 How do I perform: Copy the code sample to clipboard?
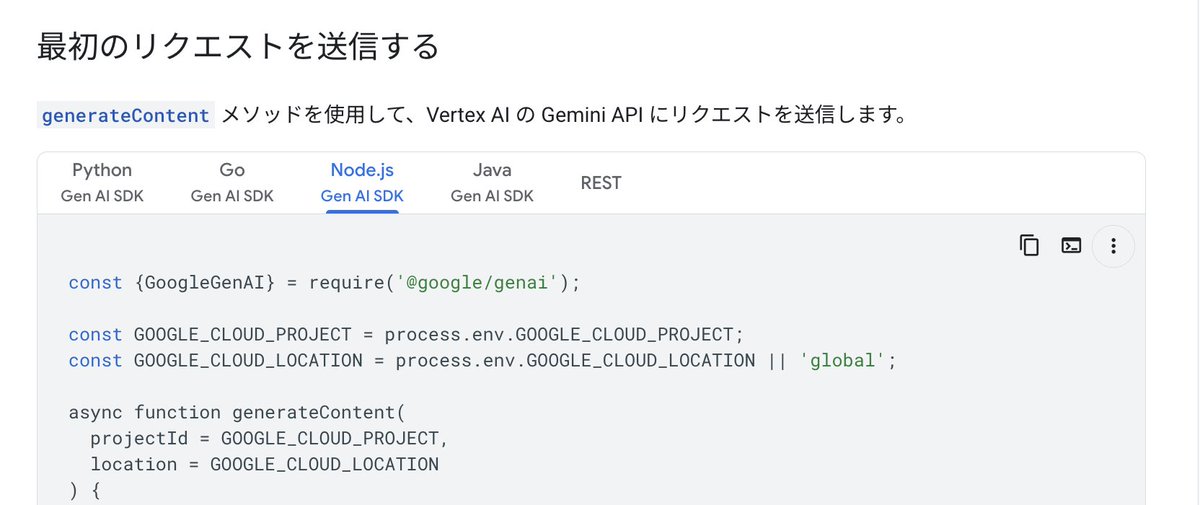point(1029,245)
